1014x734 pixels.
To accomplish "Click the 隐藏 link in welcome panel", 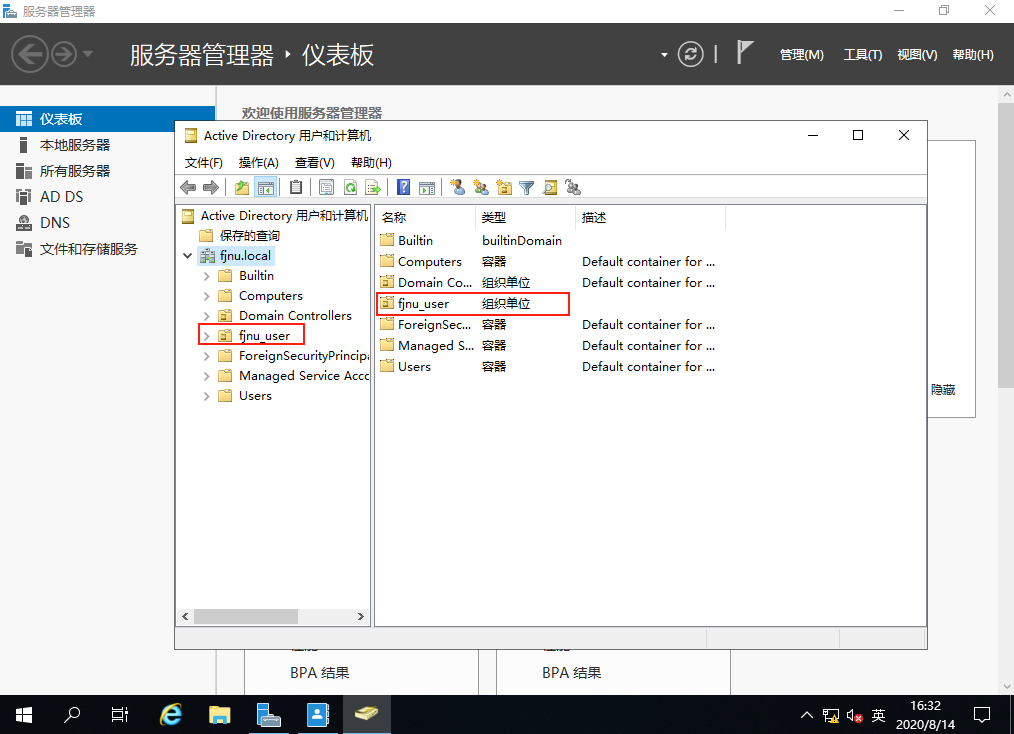I will (x=943, y=390).
